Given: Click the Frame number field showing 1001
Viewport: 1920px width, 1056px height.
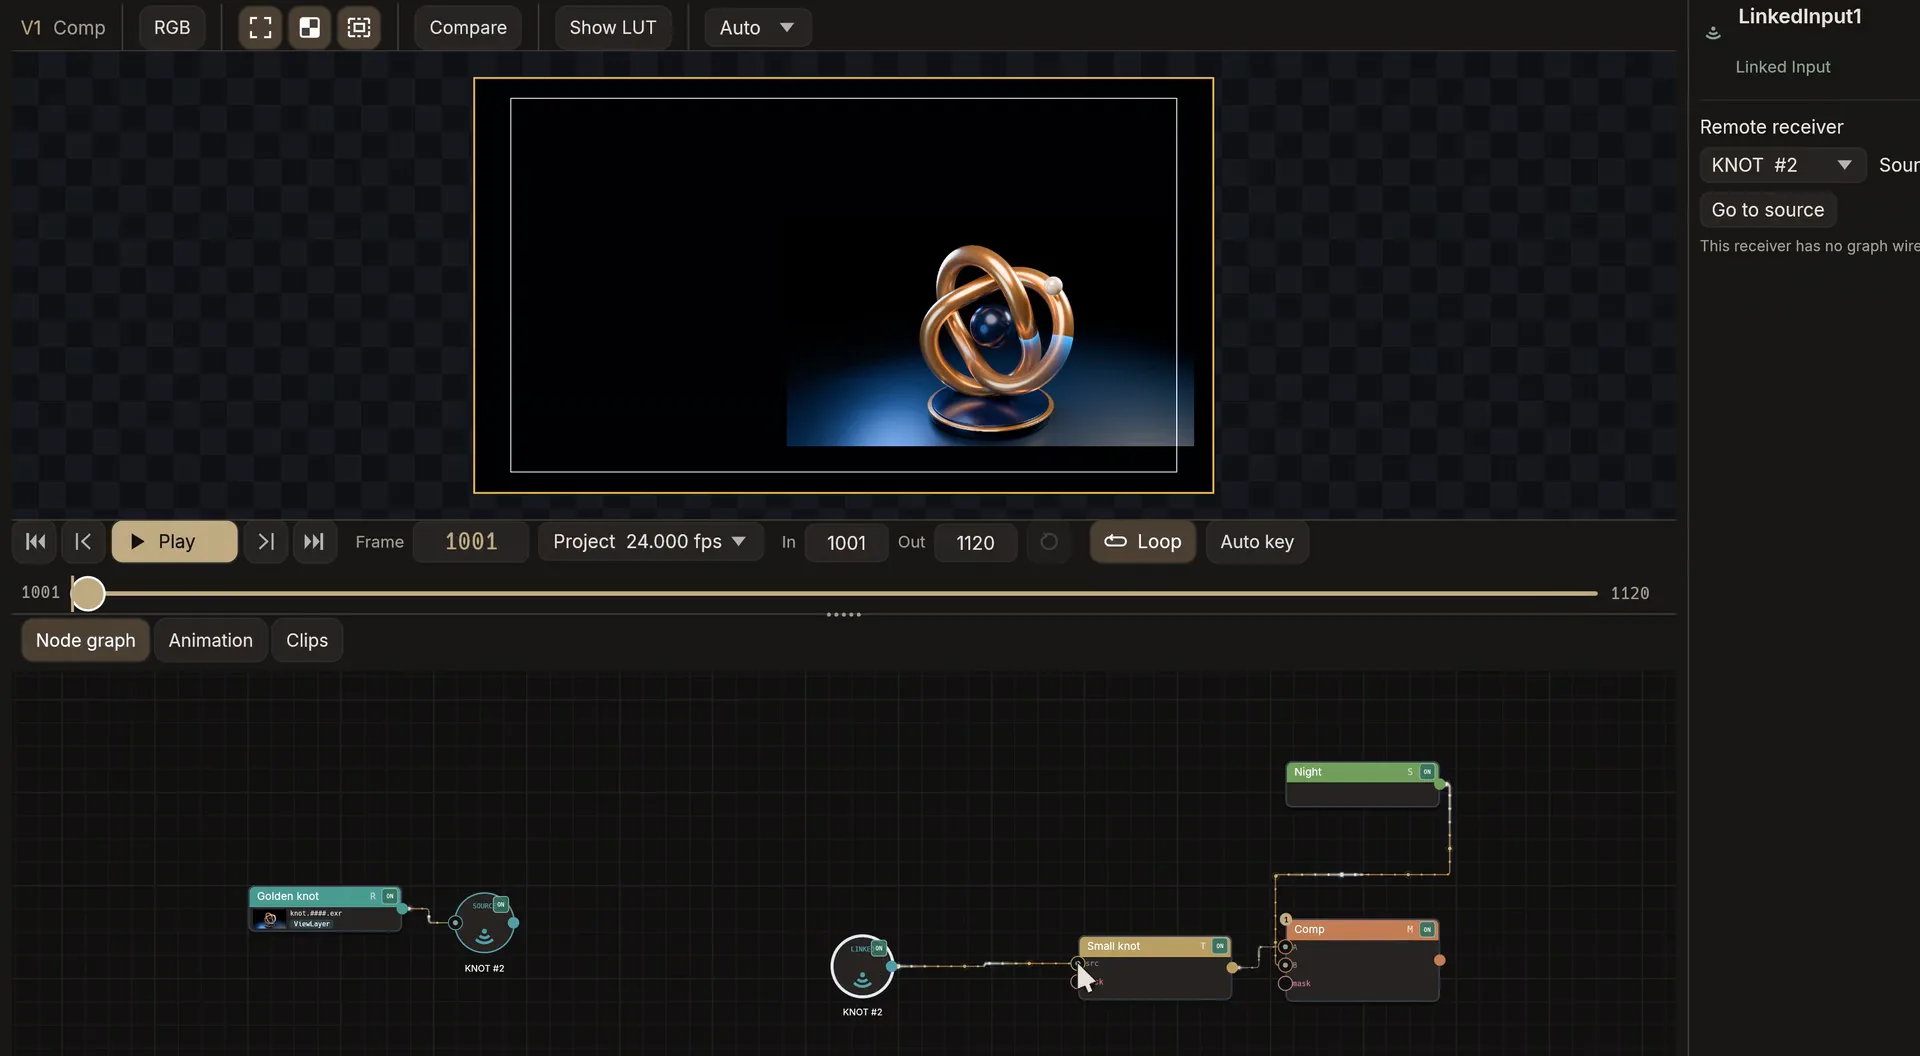Looking at the screenshot, I should (471, 541).
